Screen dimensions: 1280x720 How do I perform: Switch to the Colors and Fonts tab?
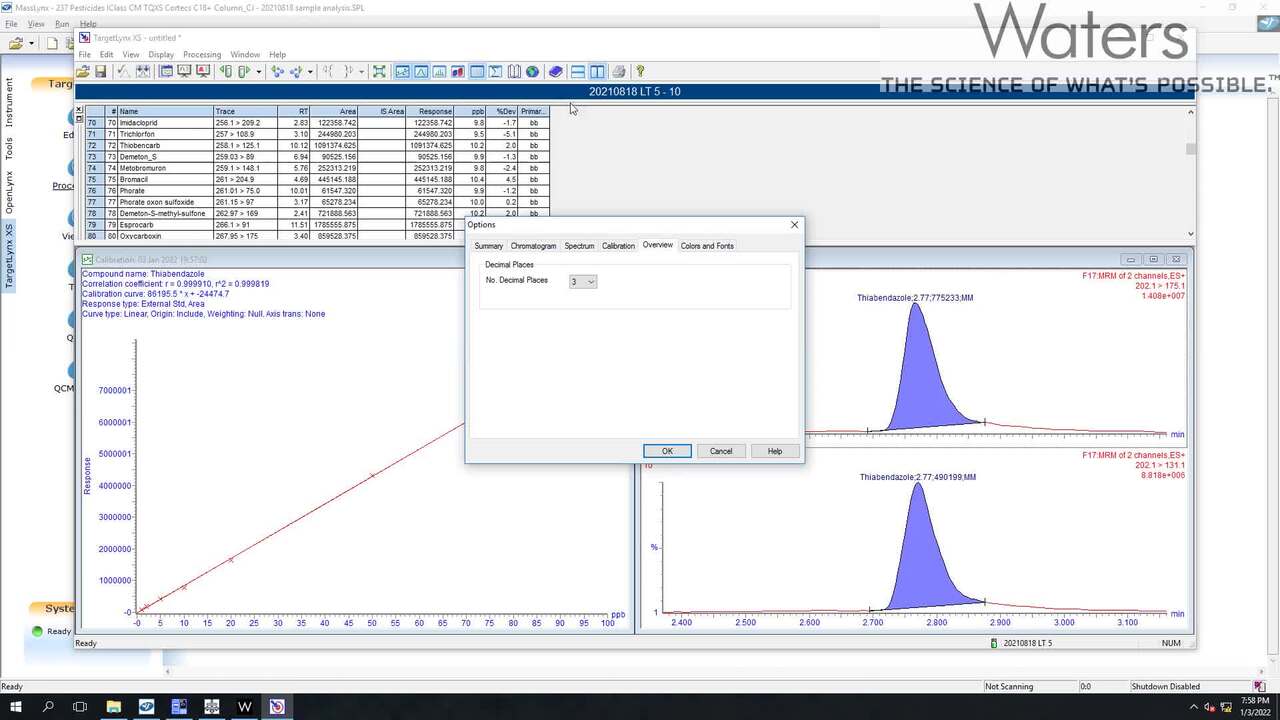[706, 246]
